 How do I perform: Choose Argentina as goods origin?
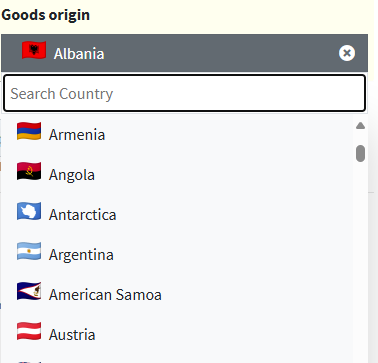pos(177,254)
